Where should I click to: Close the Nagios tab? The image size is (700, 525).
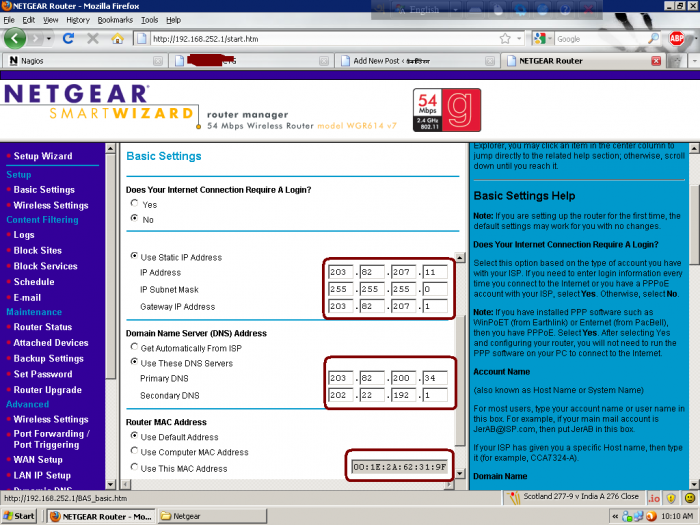(158, 61)
